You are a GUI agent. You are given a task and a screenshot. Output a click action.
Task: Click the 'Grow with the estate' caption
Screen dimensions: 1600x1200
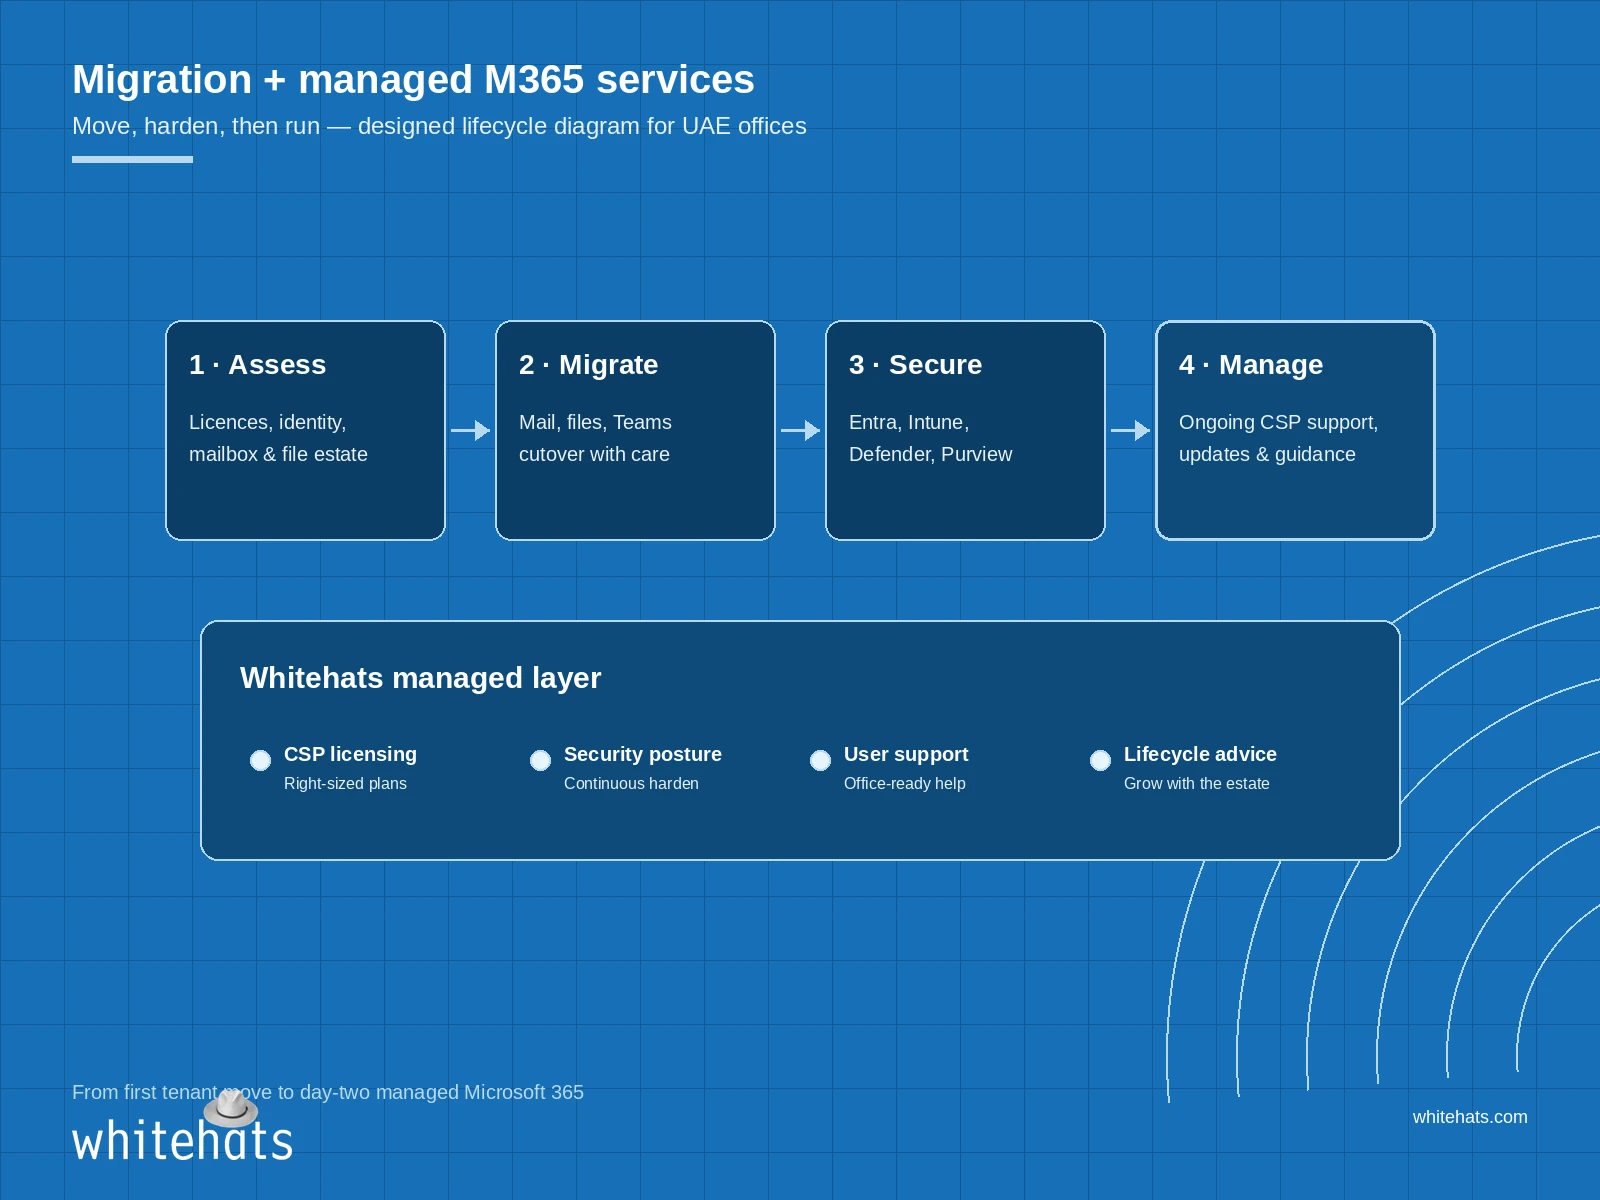pyautogui.click(x=1196, y=783)
